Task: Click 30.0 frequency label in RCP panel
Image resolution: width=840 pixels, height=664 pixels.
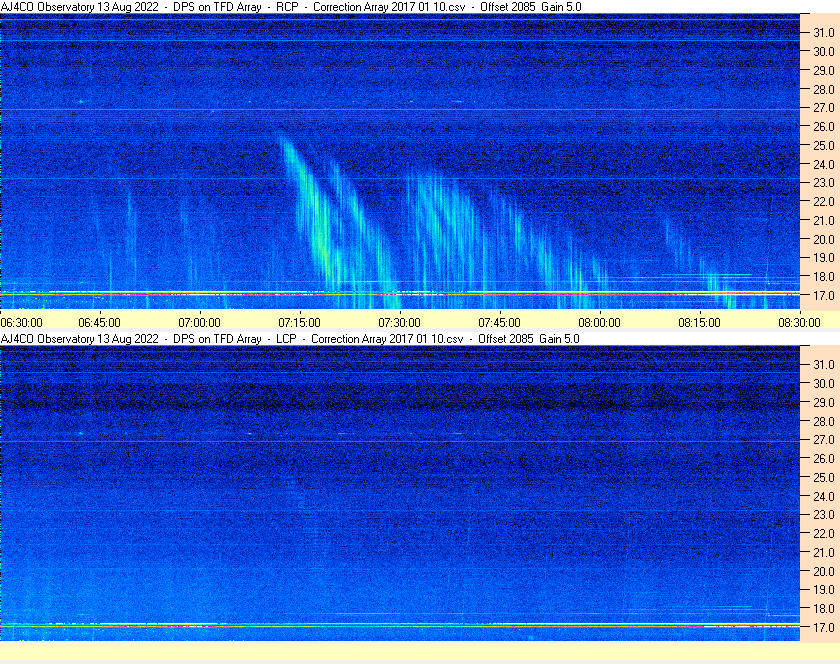Action: tap(824, 51)
